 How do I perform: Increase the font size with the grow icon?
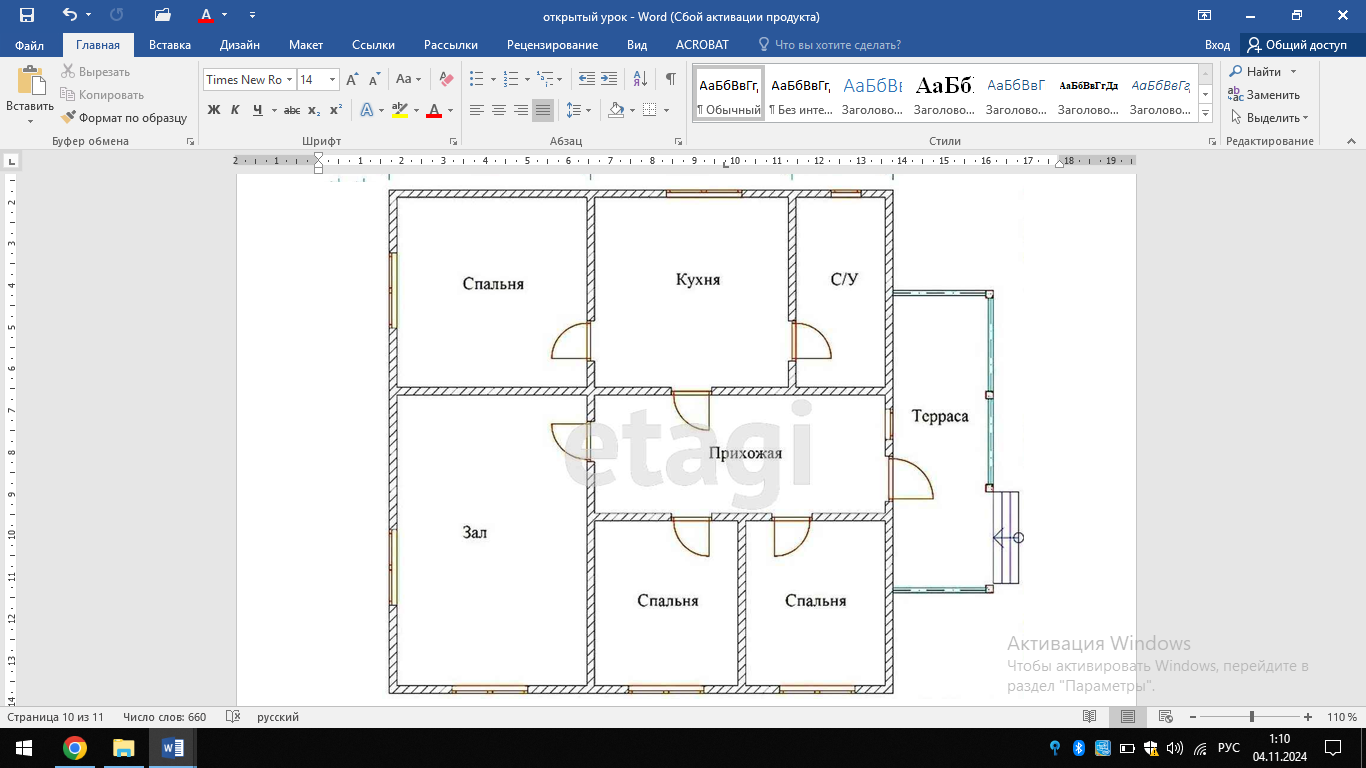click(x=352, y=79)
